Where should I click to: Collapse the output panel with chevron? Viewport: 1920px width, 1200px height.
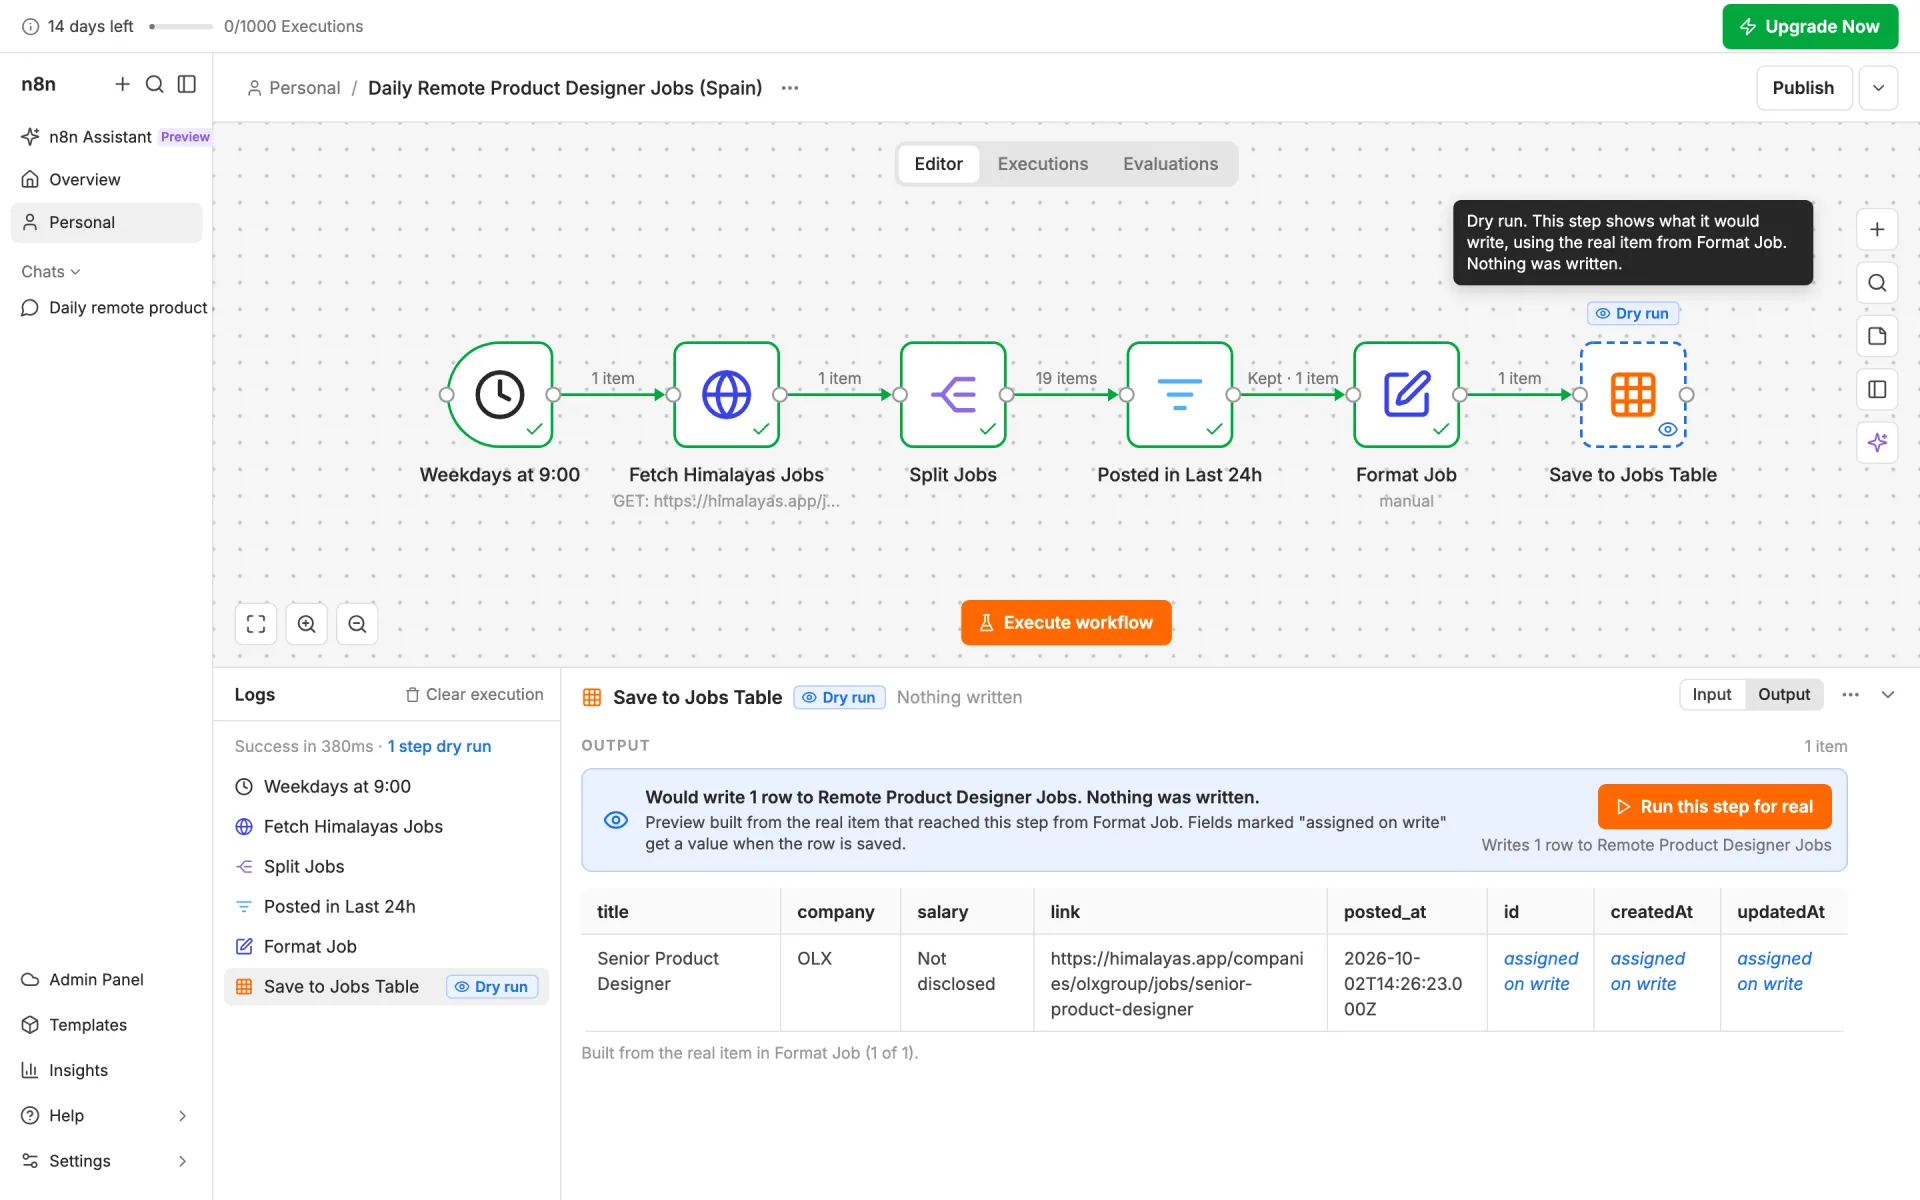pos(1888,695)
